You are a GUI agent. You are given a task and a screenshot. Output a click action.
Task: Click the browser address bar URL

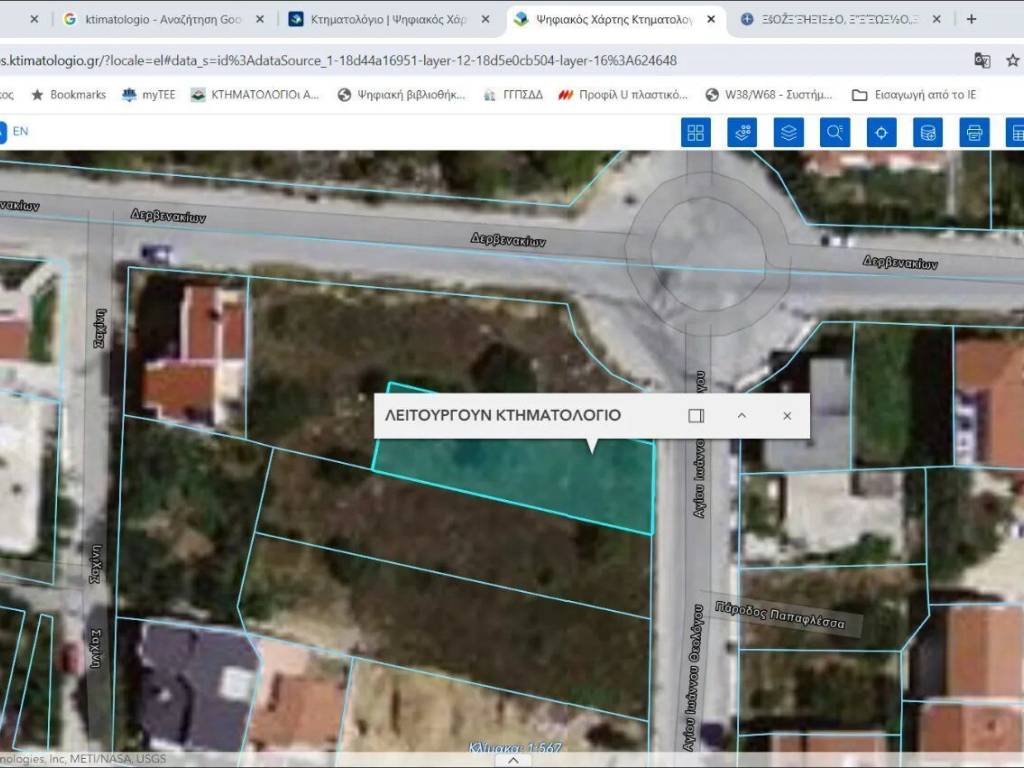point(340,60)
